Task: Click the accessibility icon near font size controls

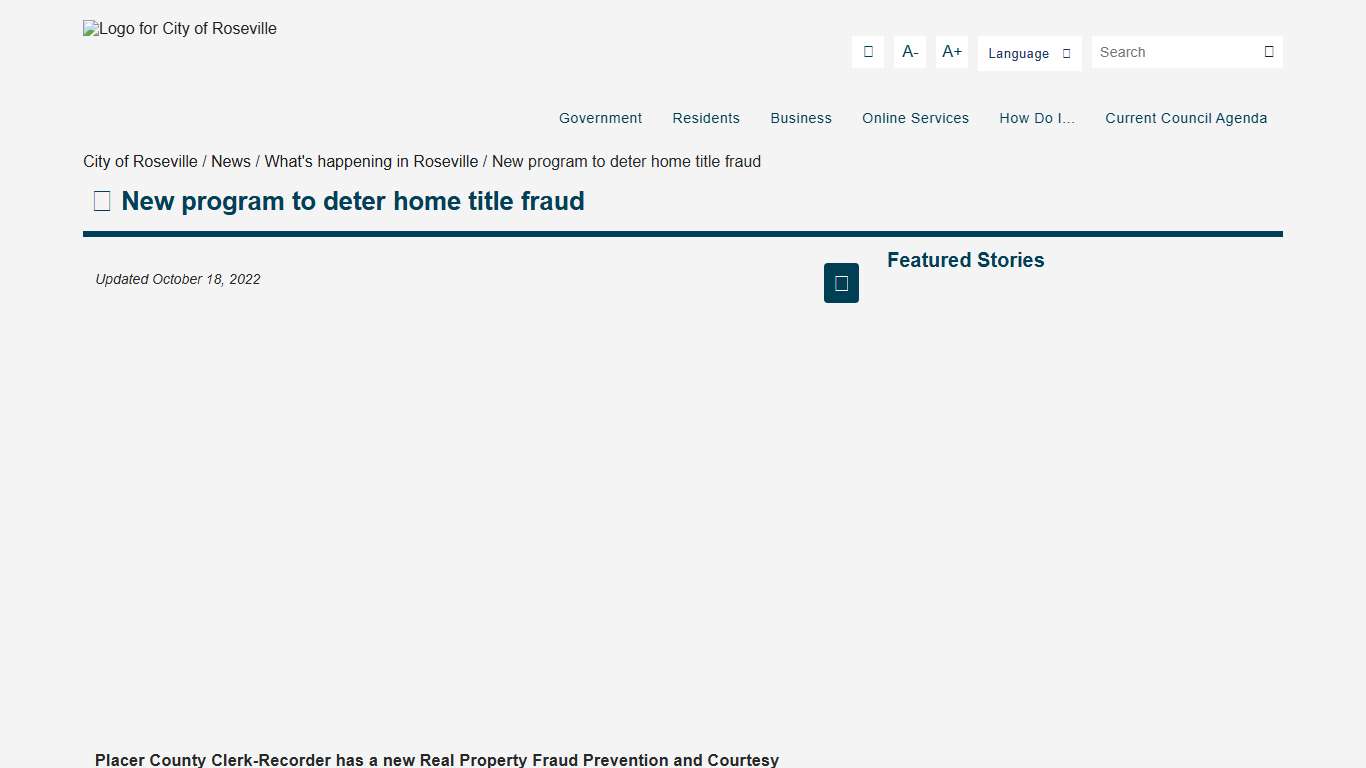Action: (867, 51)
